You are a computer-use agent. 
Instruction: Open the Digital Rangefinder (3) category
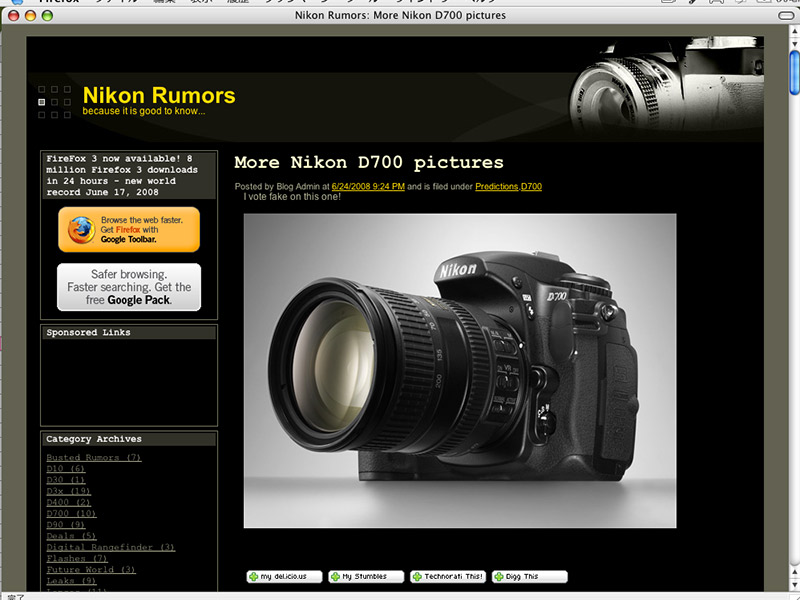110,547
